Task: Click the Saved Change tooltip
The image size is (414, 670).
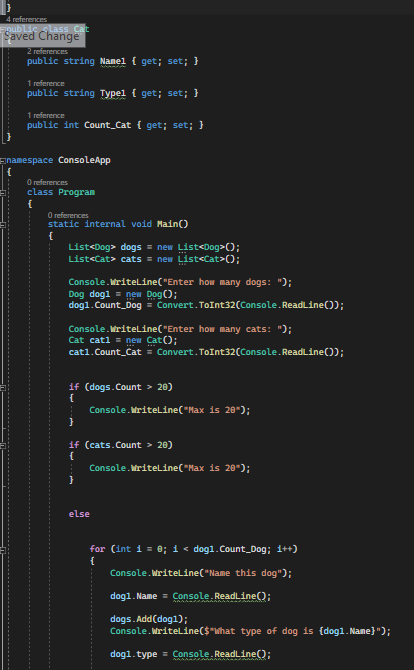Action: [42, 36]
